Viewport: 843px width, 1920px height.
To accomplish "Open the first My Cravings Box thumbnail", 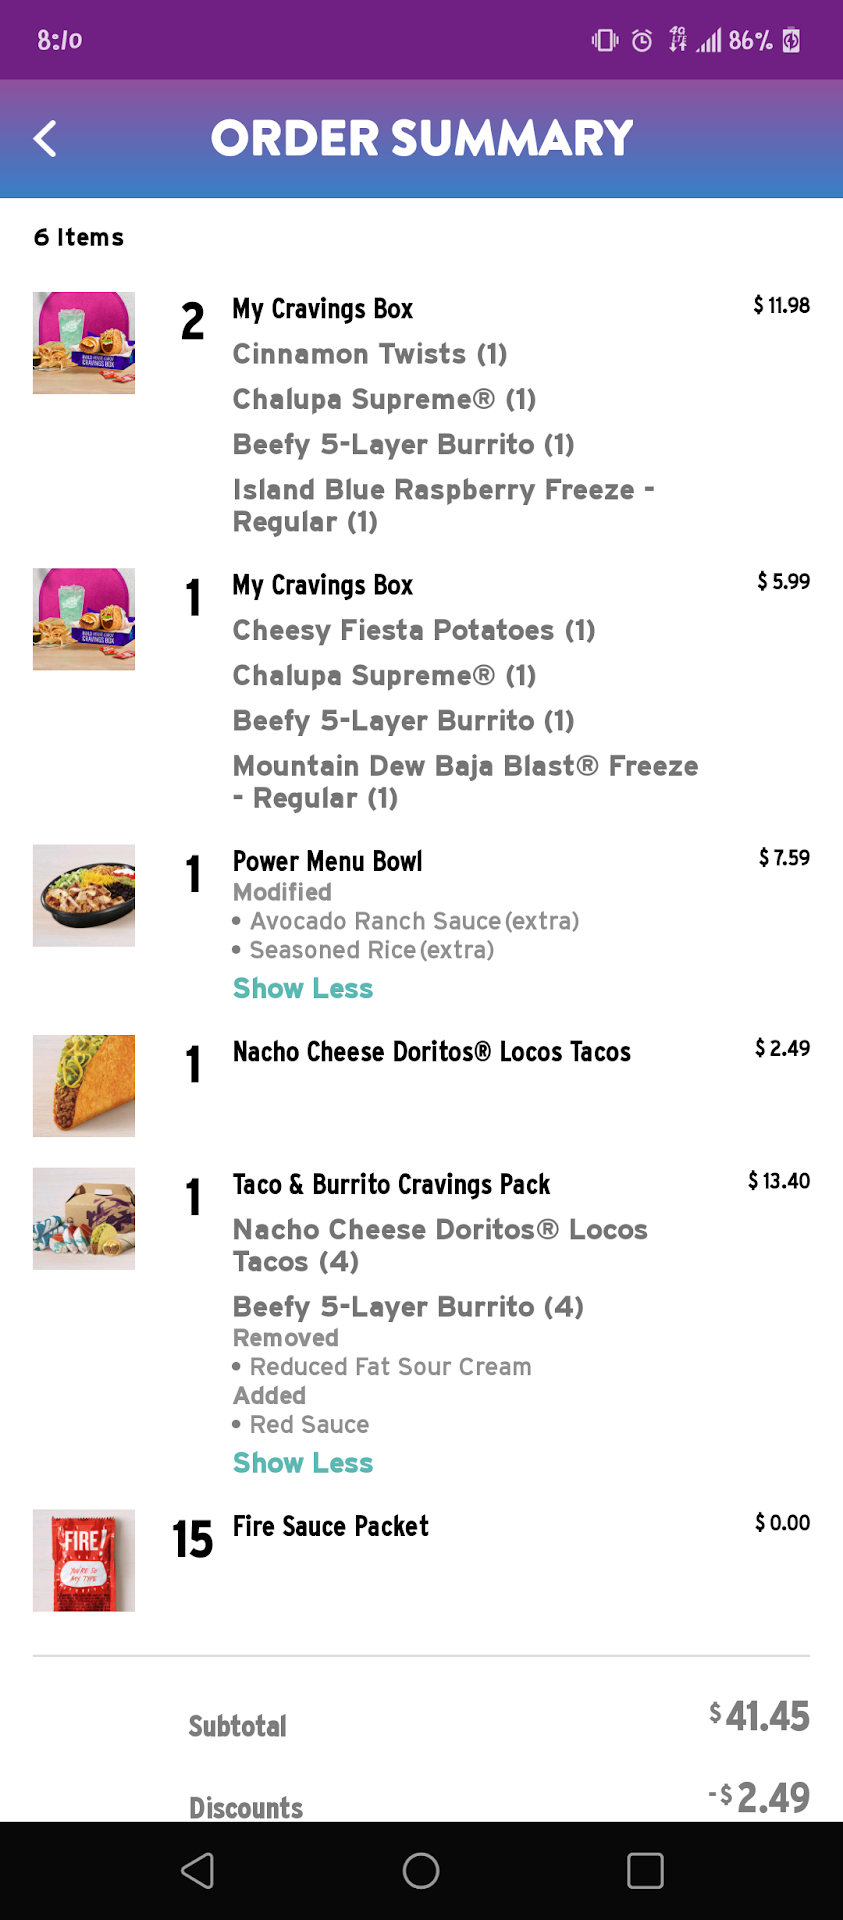I will tap(84, 343).
